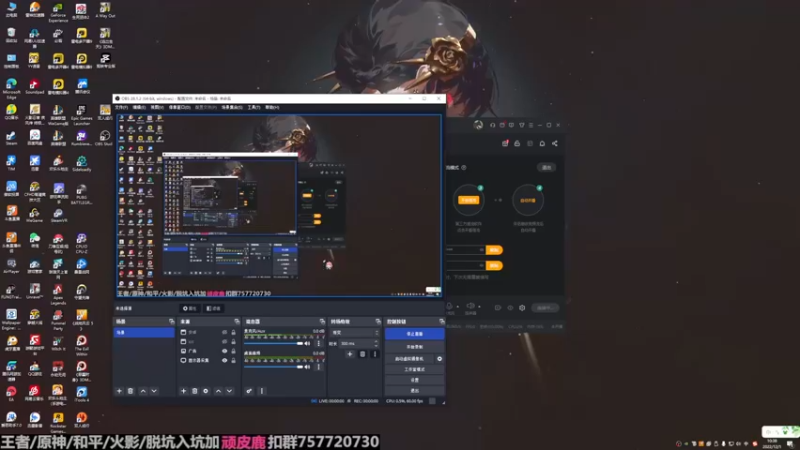
Task: Open settings gear in companion window bottom bar
Action: click(x=522, y=308)
